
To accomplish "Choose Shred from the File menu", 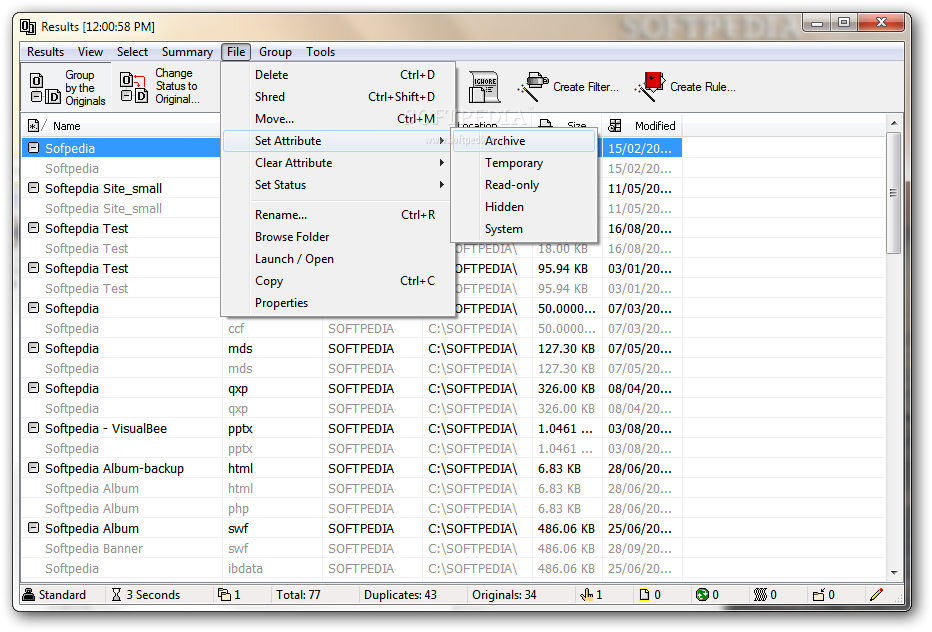I will pyautogui.click(x=338, y=97).
